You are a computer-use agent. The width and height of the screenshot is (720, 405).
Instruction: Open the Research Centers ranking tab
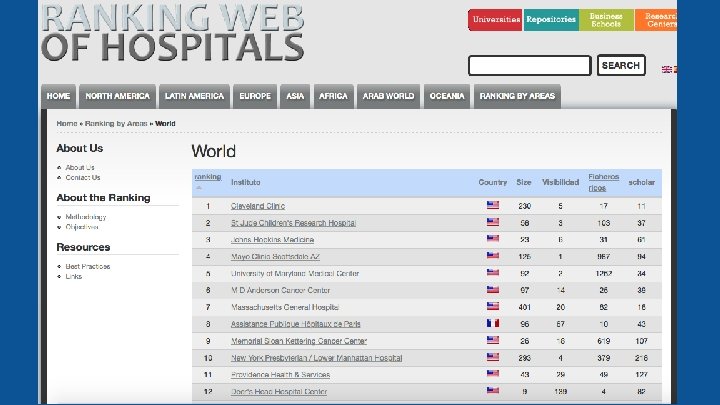(656, 20)
